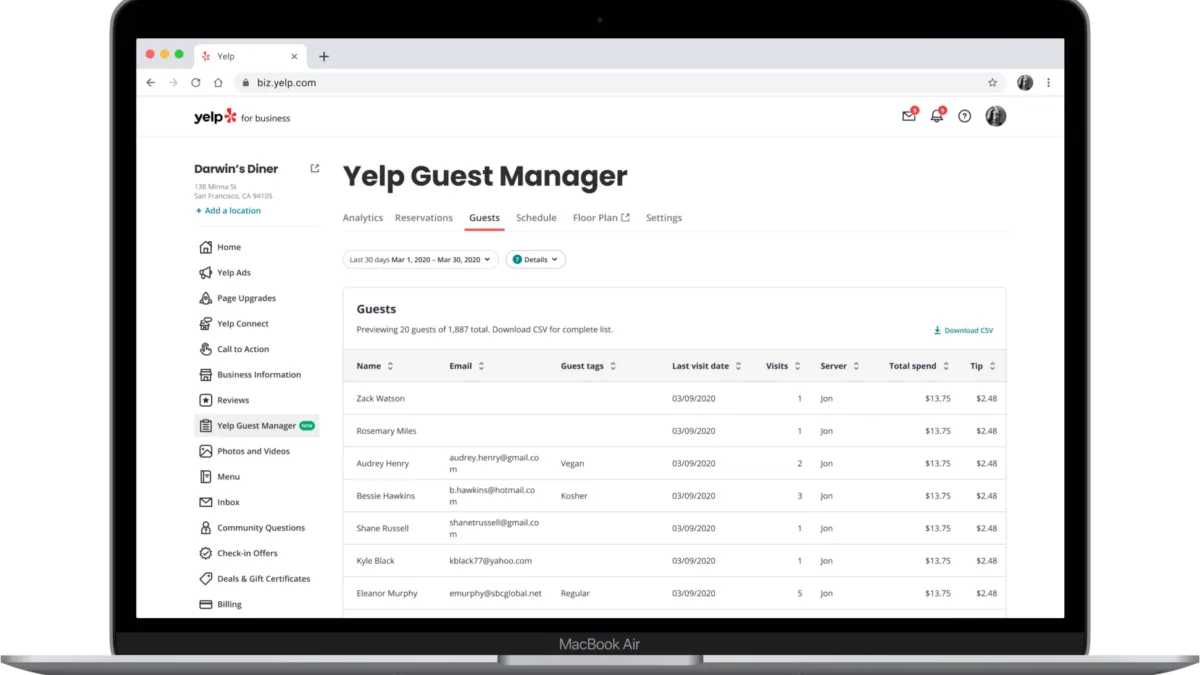Image resolution: width=1200 pixels, height=675 pixels.
Task: Expand the Details dropdown
Action: (536, 259)
